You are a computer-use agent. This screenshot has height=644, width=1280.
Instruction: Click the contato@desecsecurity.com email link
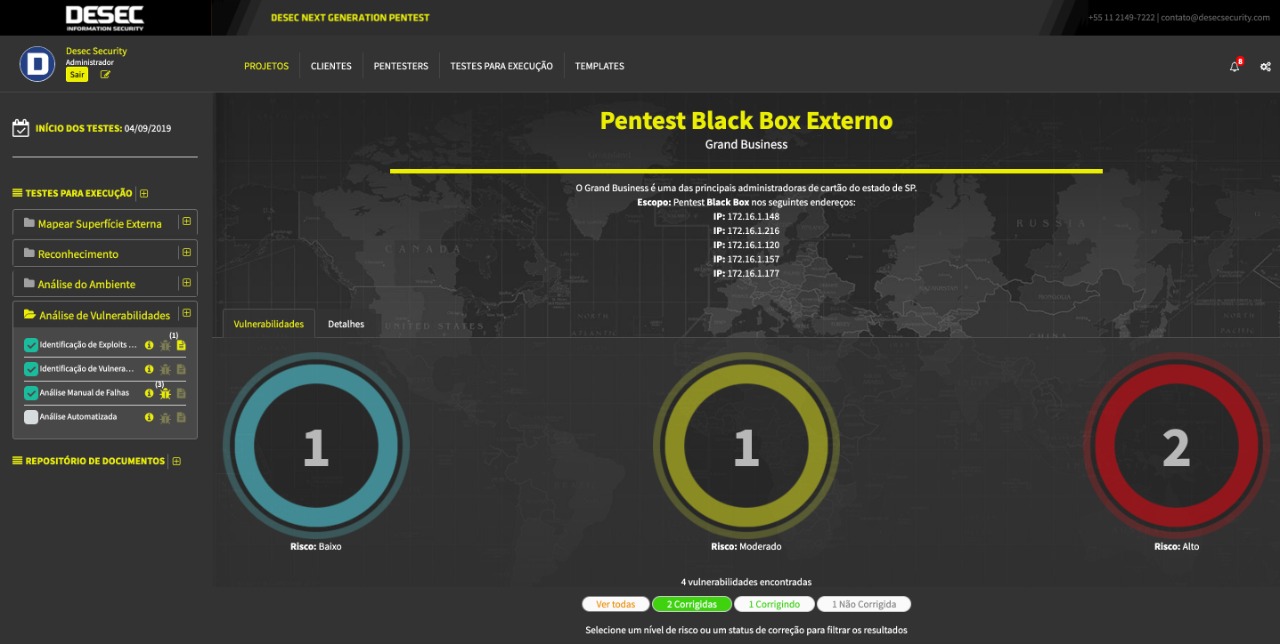click(1217, 18)
